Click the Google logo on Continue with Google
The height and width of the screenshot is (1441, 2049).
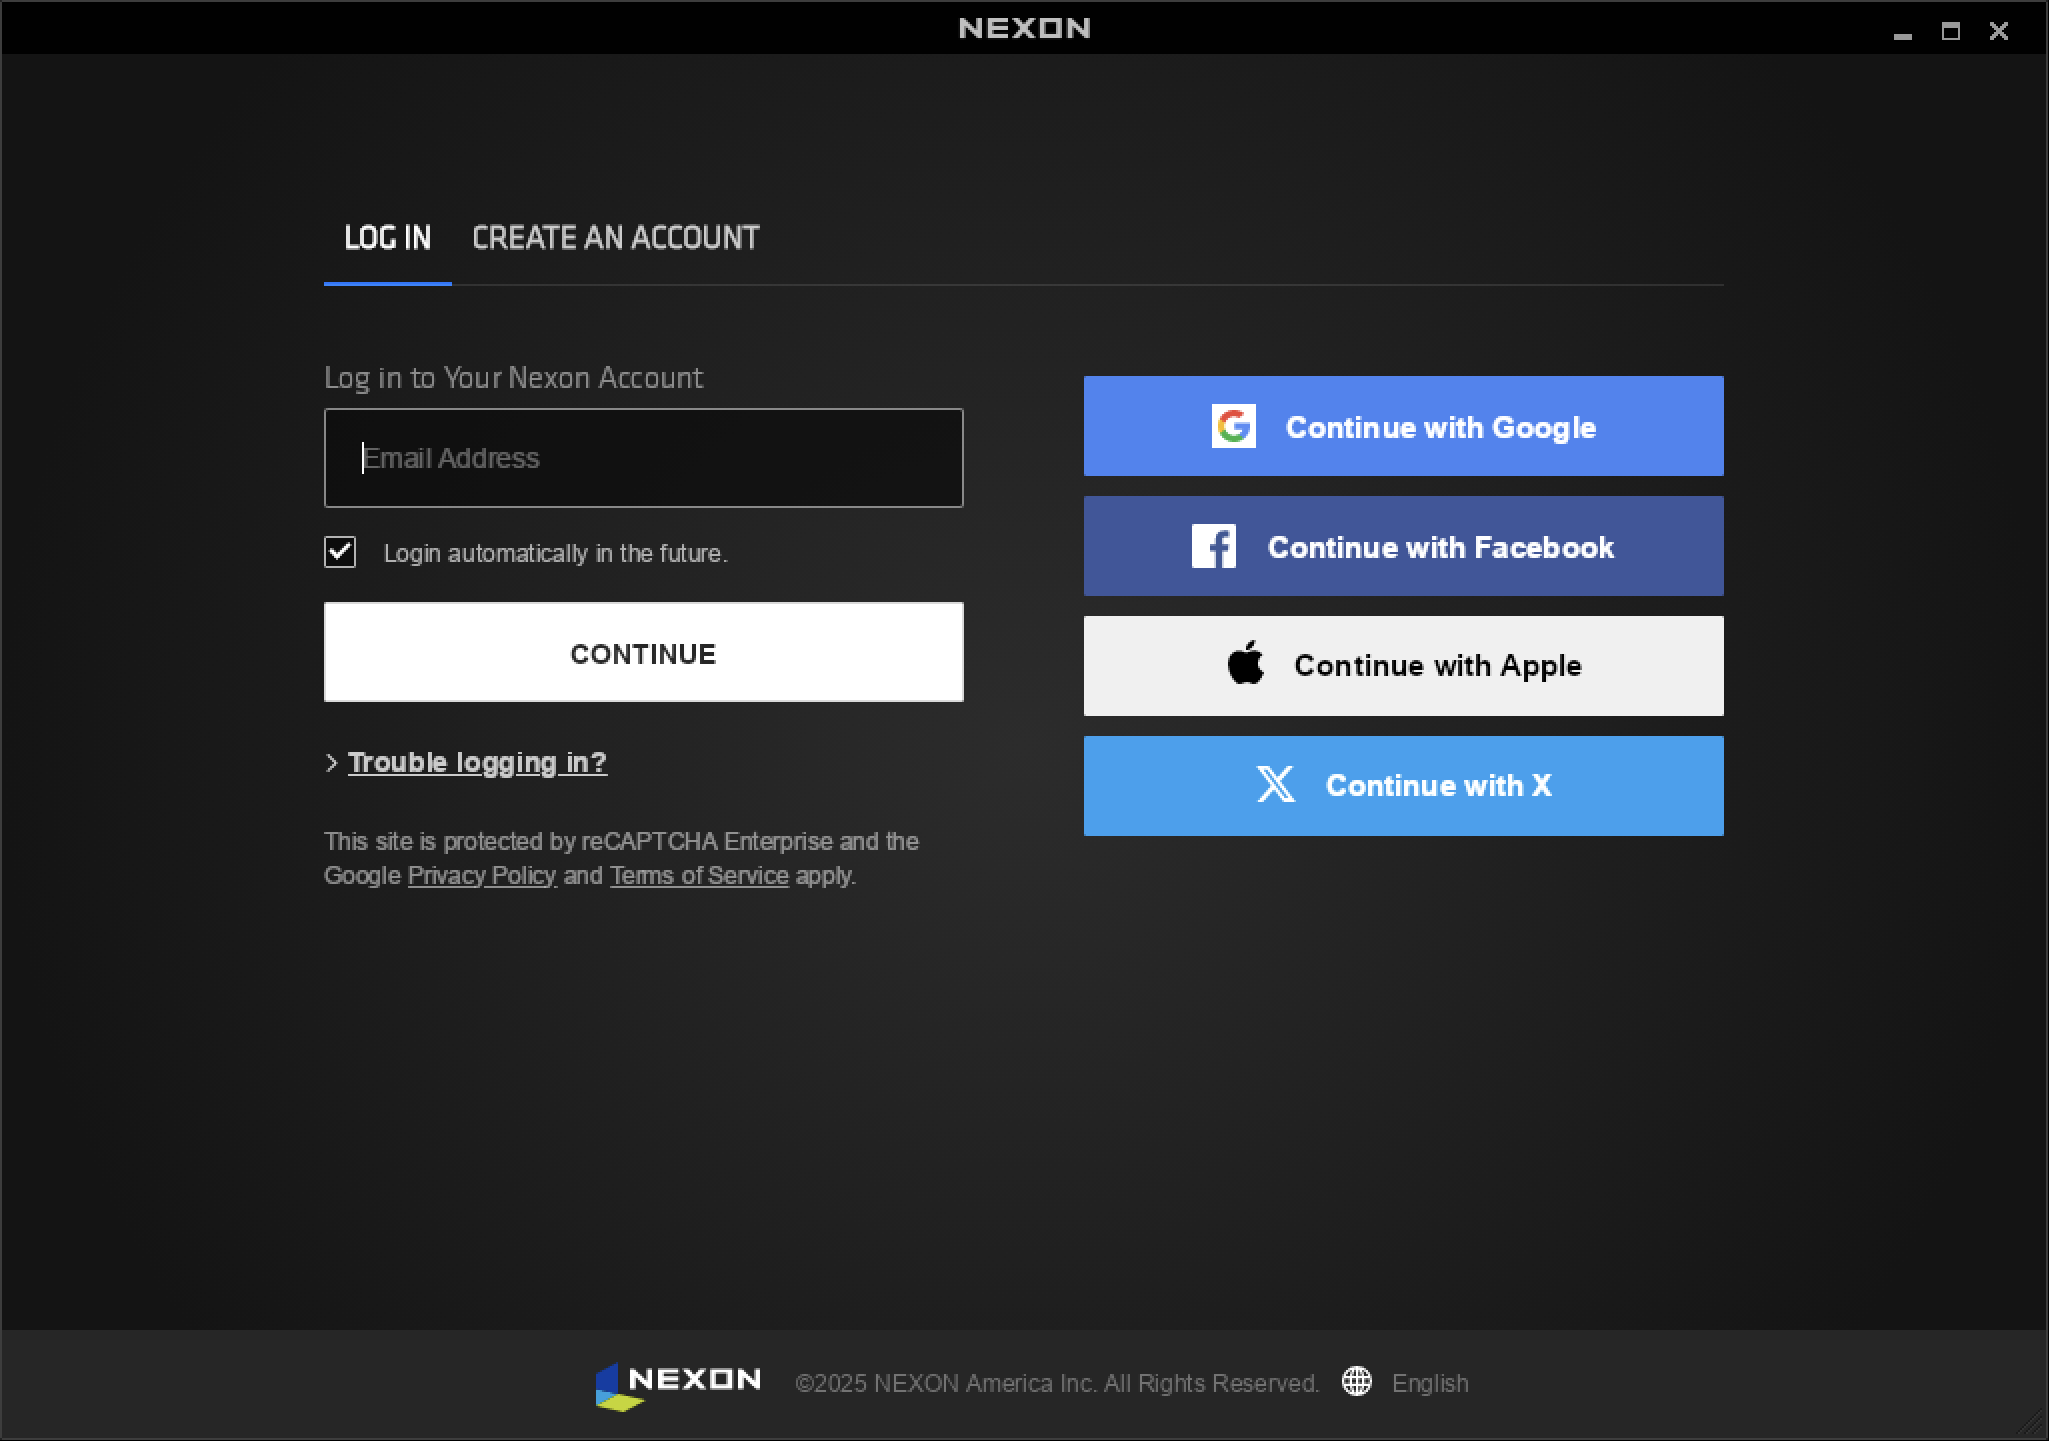click(x=1234, y=426)
